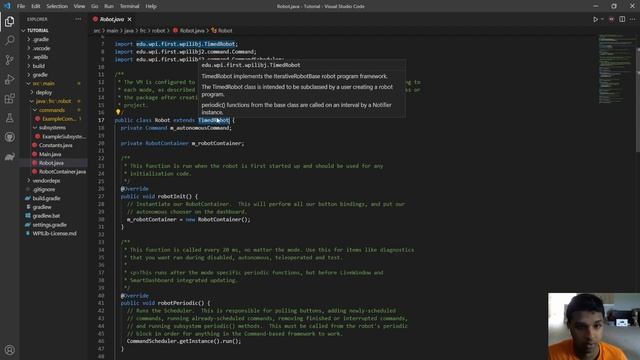Click the java breadcrumb segment

point(129,31)
